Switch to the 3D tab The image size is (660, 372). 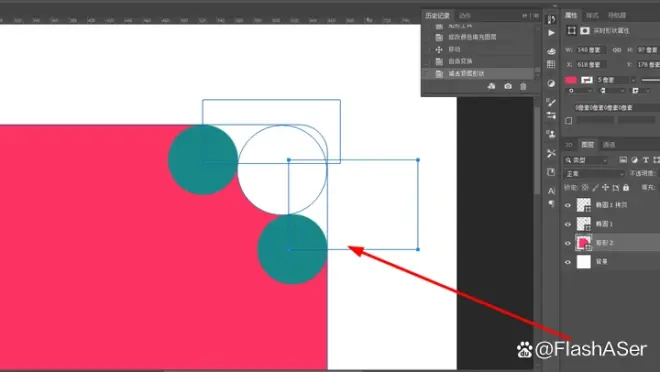click(569, 145)
